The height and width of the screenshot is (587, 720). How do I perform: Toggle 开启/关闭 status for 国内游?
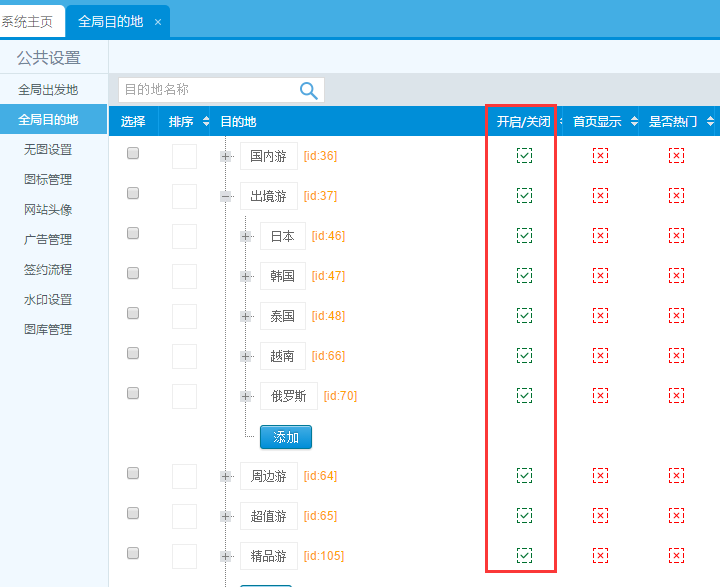524,155
